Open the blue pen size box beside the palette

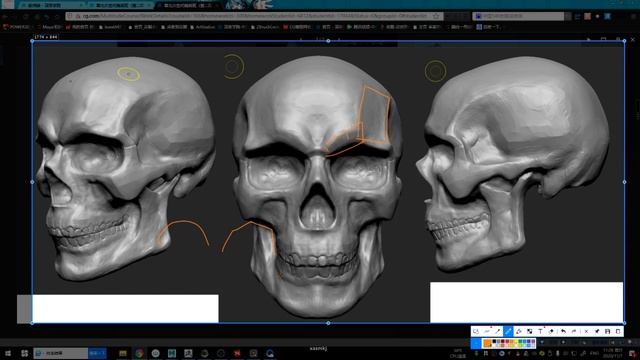click(476, 343)
